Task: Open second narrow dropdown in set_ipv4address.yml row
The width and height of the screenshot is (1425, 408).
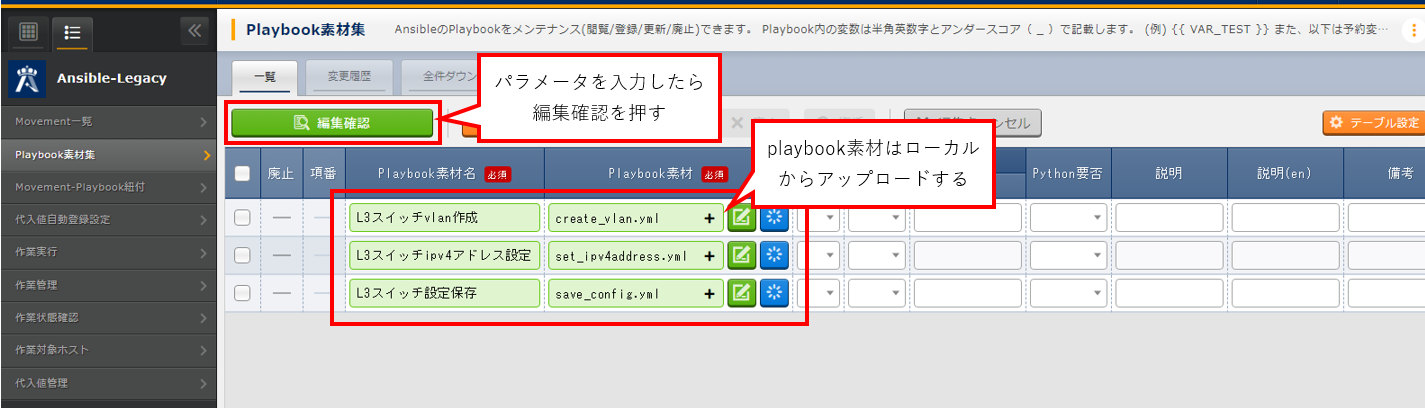Action: (876, 256)
